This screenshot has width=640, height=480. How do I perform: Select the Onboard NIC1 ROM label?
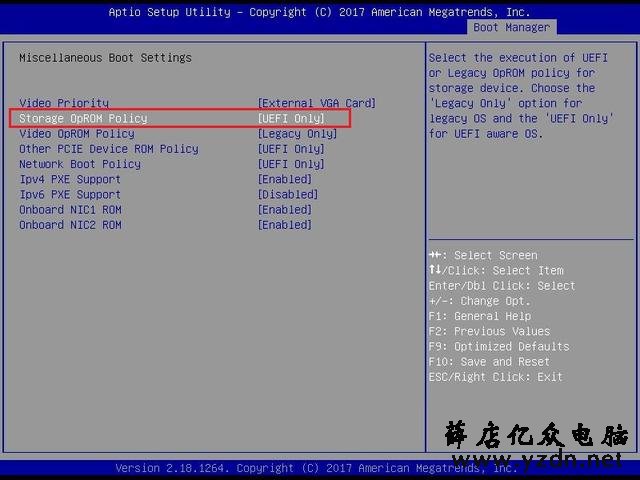(70, 210)
